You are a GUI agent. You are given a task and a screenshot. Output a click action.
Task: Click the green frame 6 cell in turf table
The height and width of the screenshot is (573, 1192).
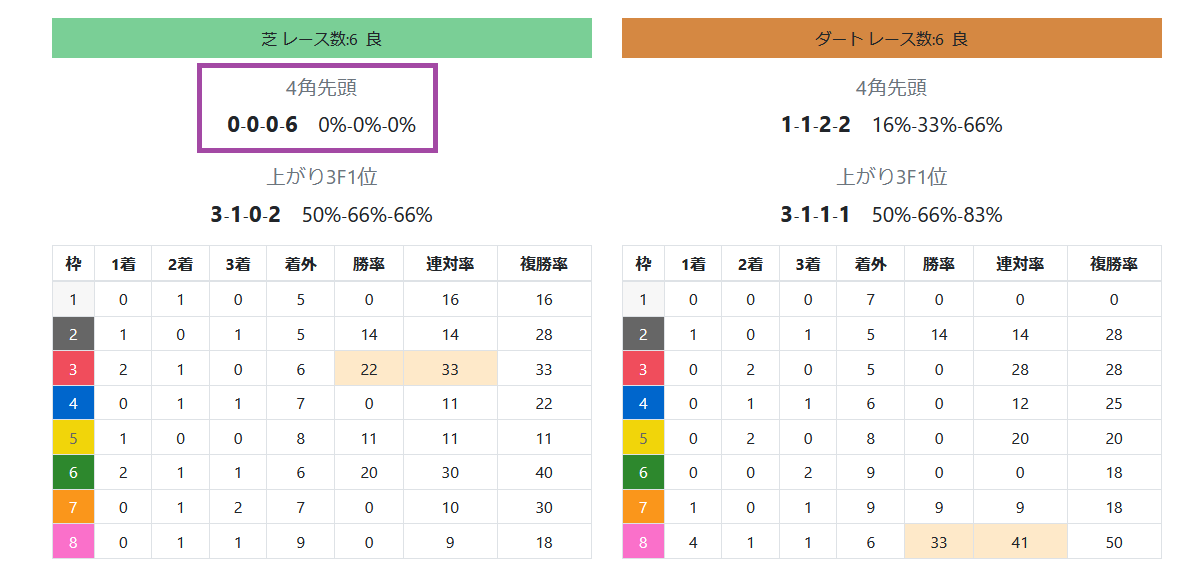point(73,473)
